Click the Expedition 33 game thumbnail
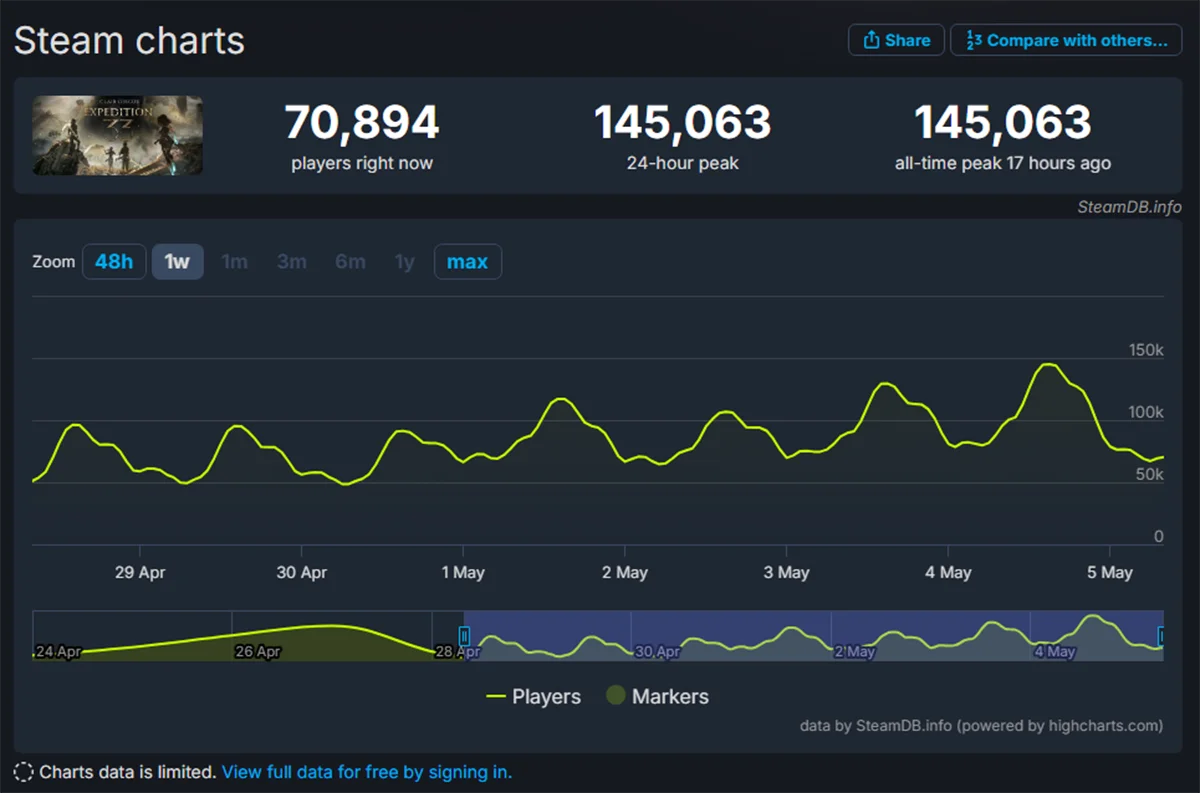The image size is (1200, 793). pos(118,135)
